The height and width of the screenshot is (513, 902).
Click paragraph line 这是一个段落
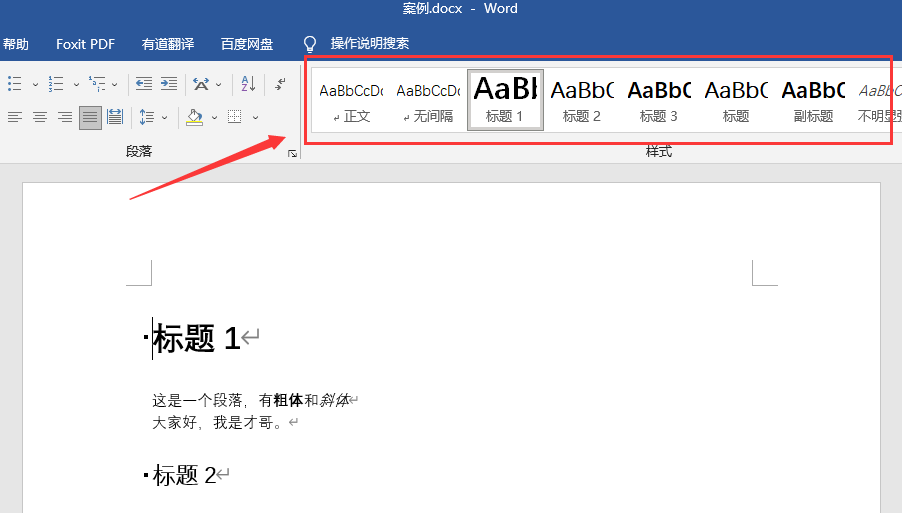tap(251, 400)
